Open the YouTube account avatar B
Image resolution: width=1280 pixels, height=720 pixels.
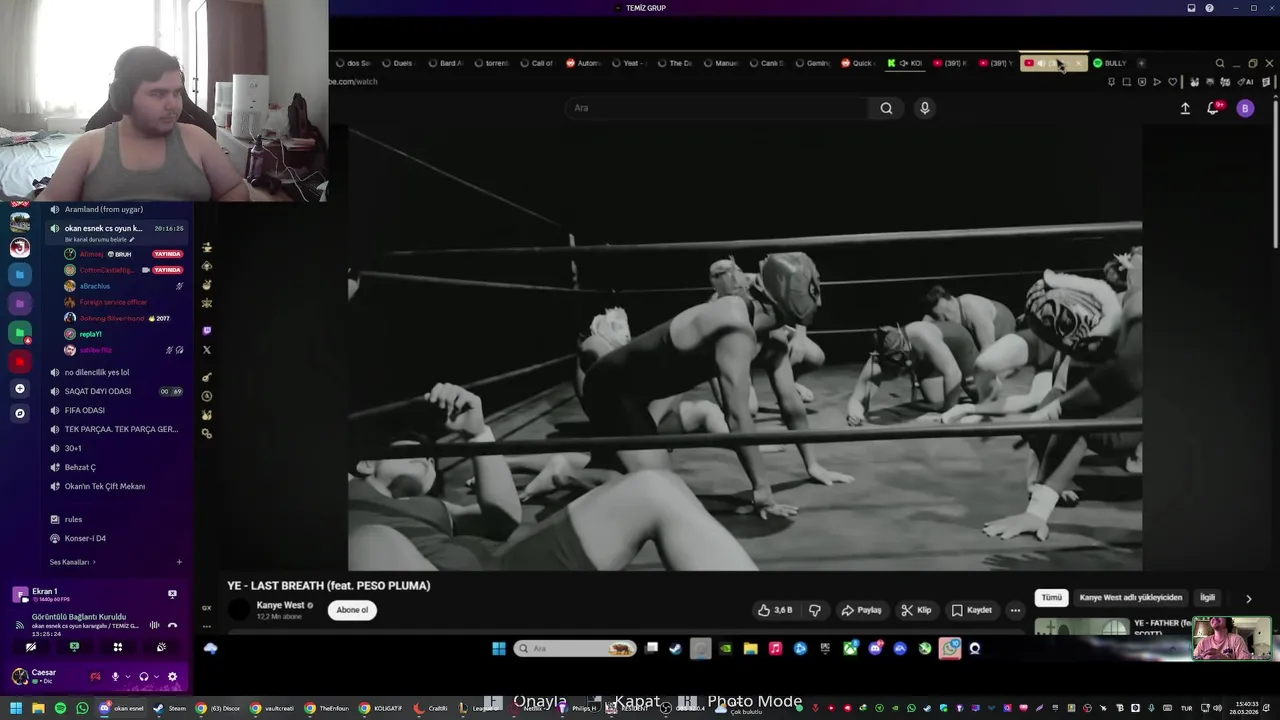1245,108
